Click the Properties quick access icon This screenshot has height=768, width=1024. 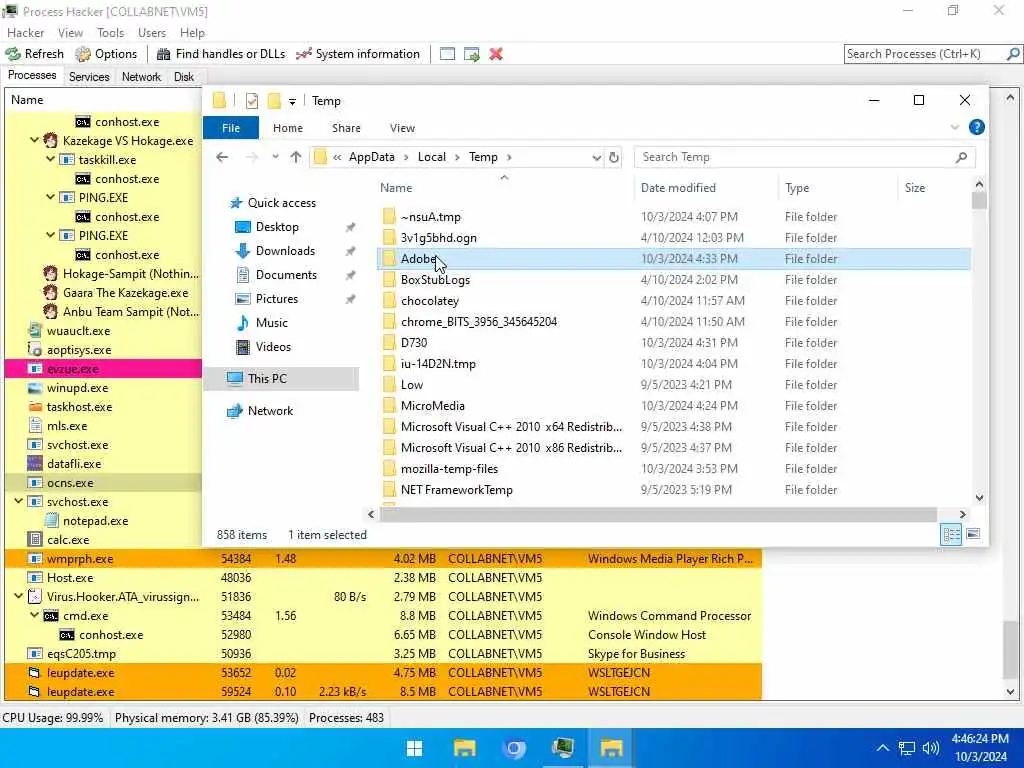click(x=252, y=101)
